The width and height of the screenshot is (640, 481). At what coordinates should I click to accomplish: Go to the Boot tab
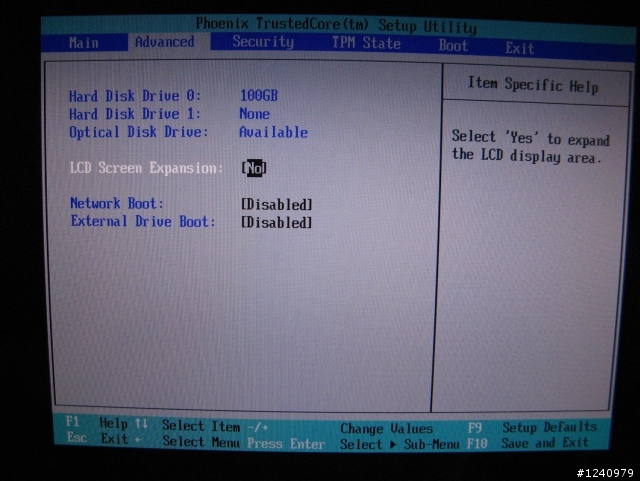453,45
